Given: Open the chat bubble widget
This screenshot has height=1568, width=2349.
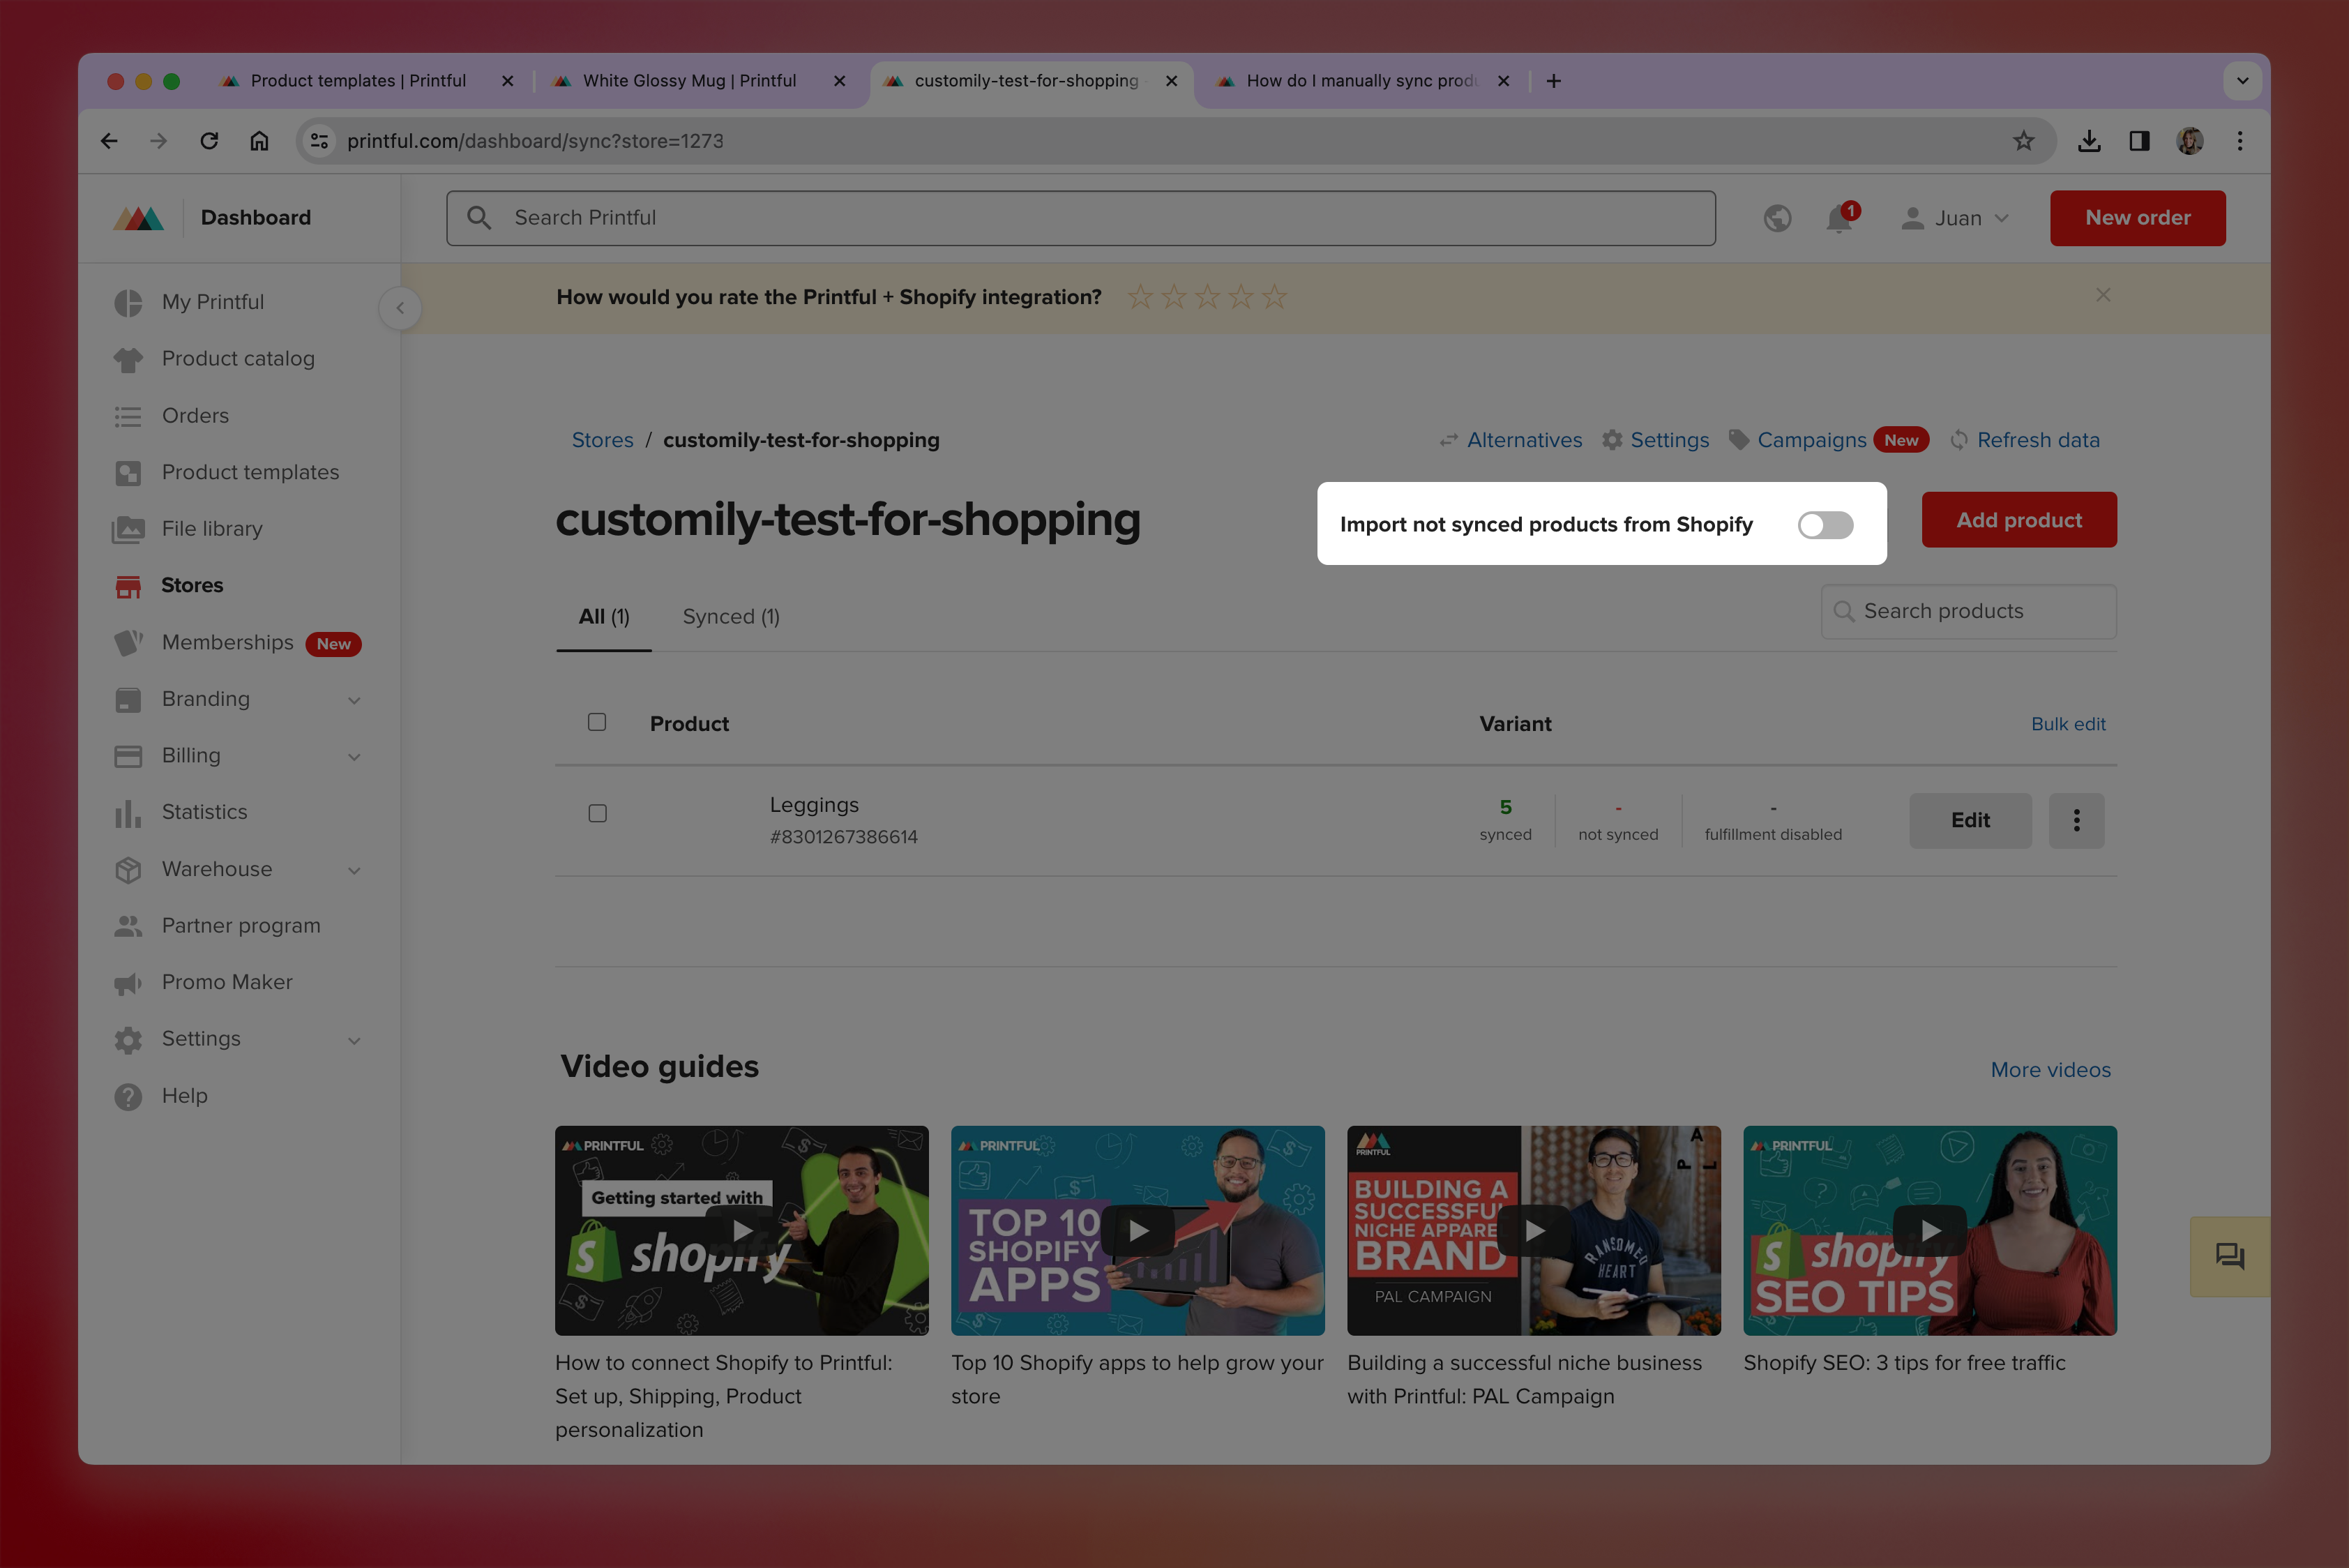Looking at the screenshot, I should point(2229,1256).
